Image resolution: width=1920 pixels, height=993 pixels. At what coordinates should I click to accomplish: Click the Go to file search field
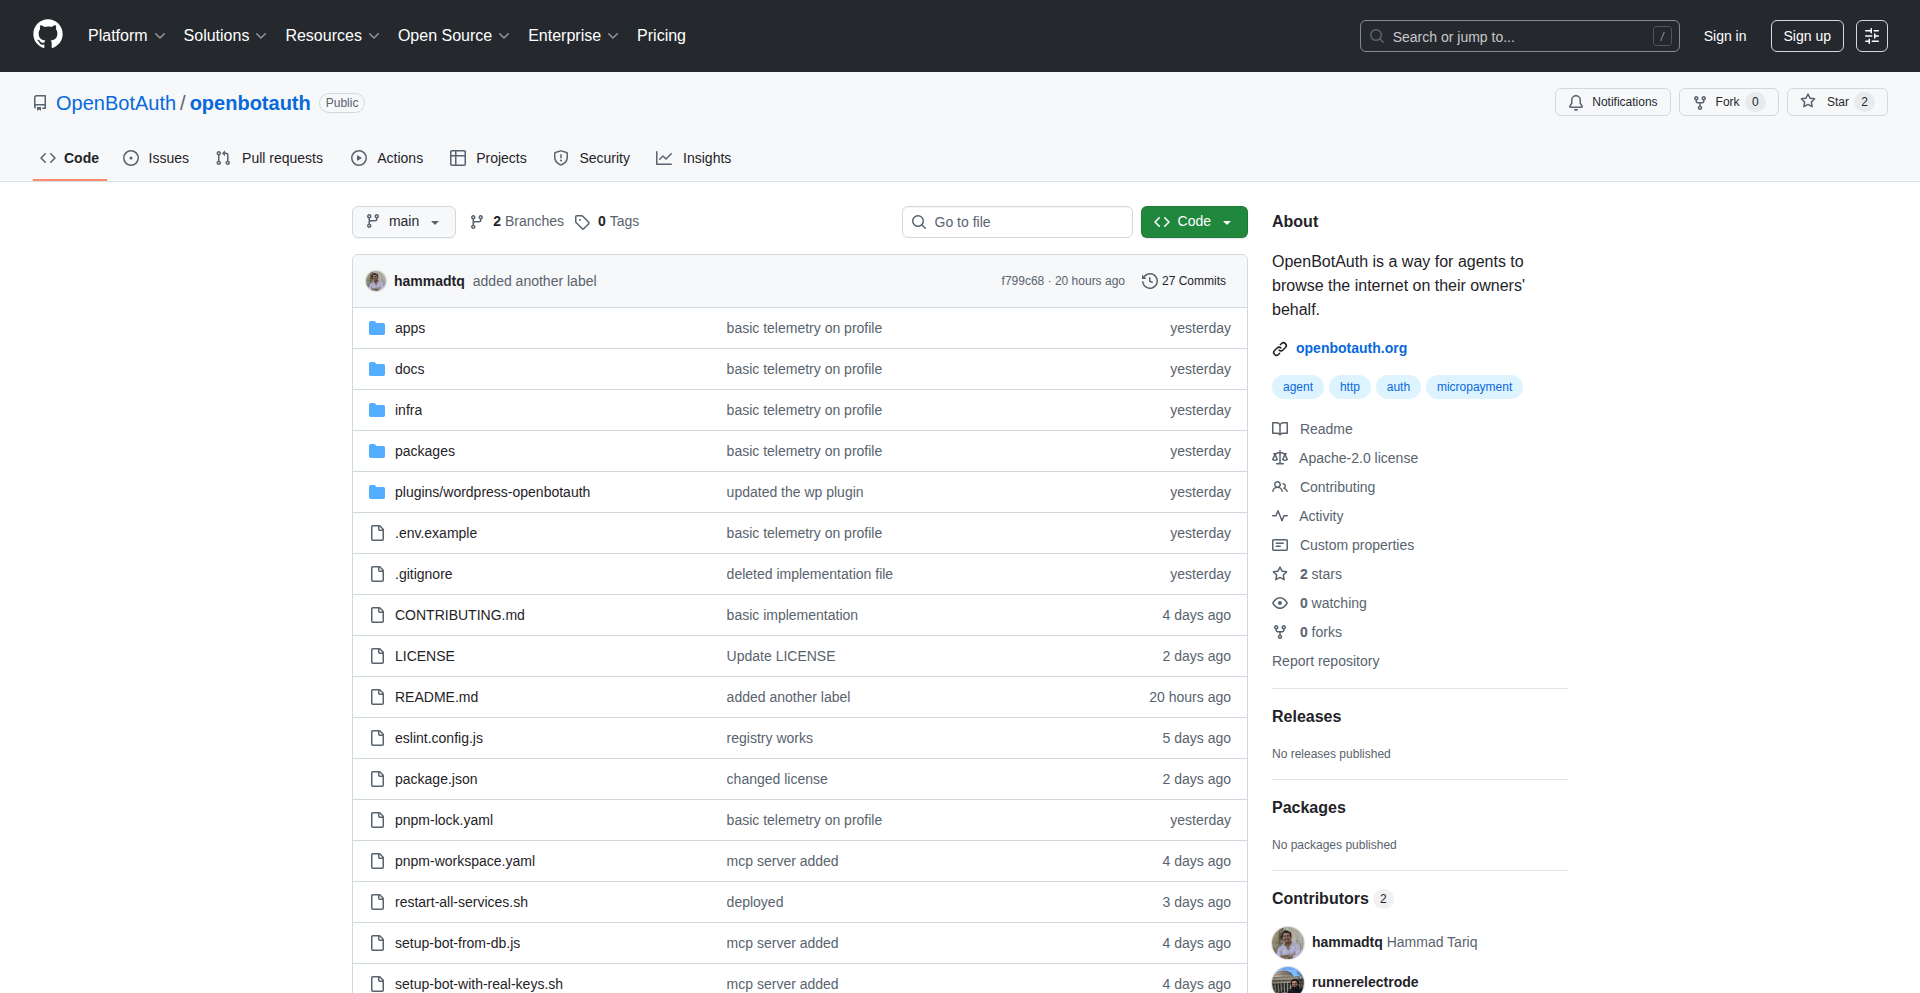point(1017,221)
